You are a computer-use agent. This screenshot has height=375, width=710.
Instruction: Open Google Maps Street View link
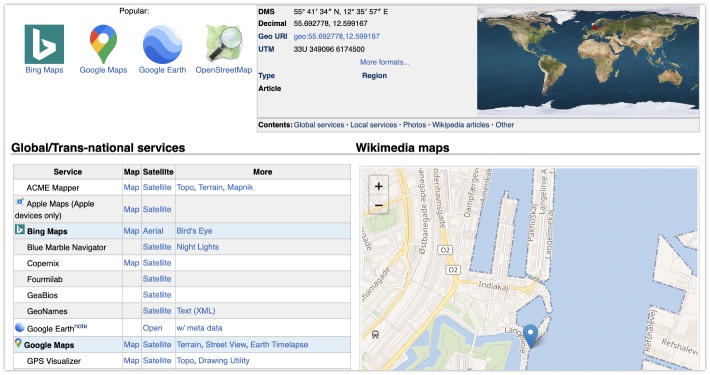[x=226, y=344]
